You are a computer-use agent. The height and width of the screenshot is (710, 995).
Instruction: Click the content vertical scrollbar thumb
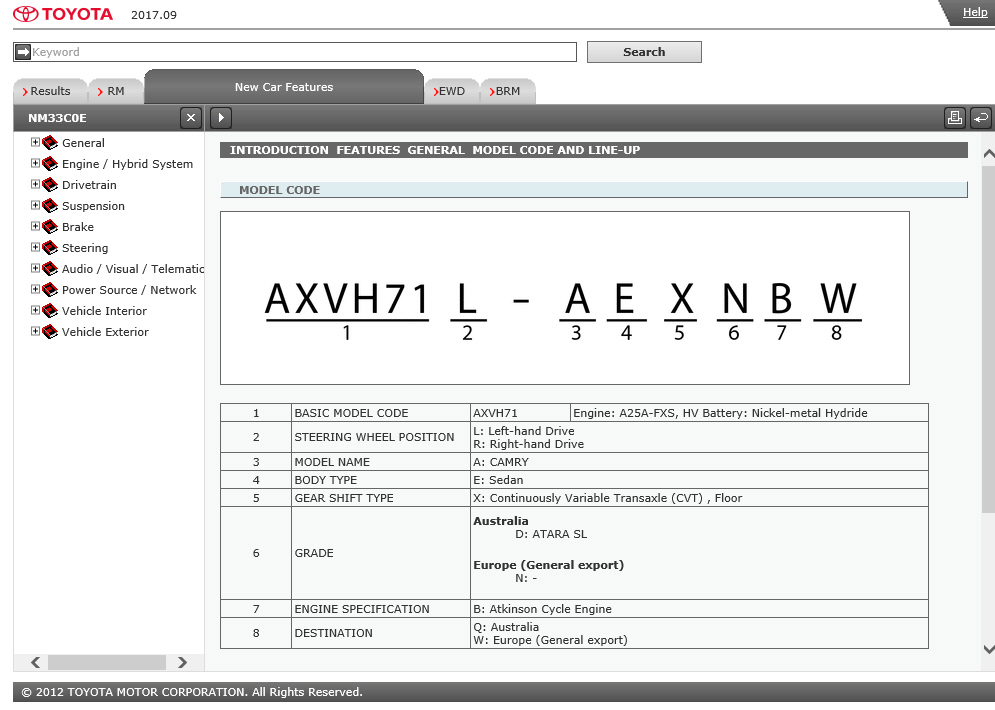(x=988, y=338)
